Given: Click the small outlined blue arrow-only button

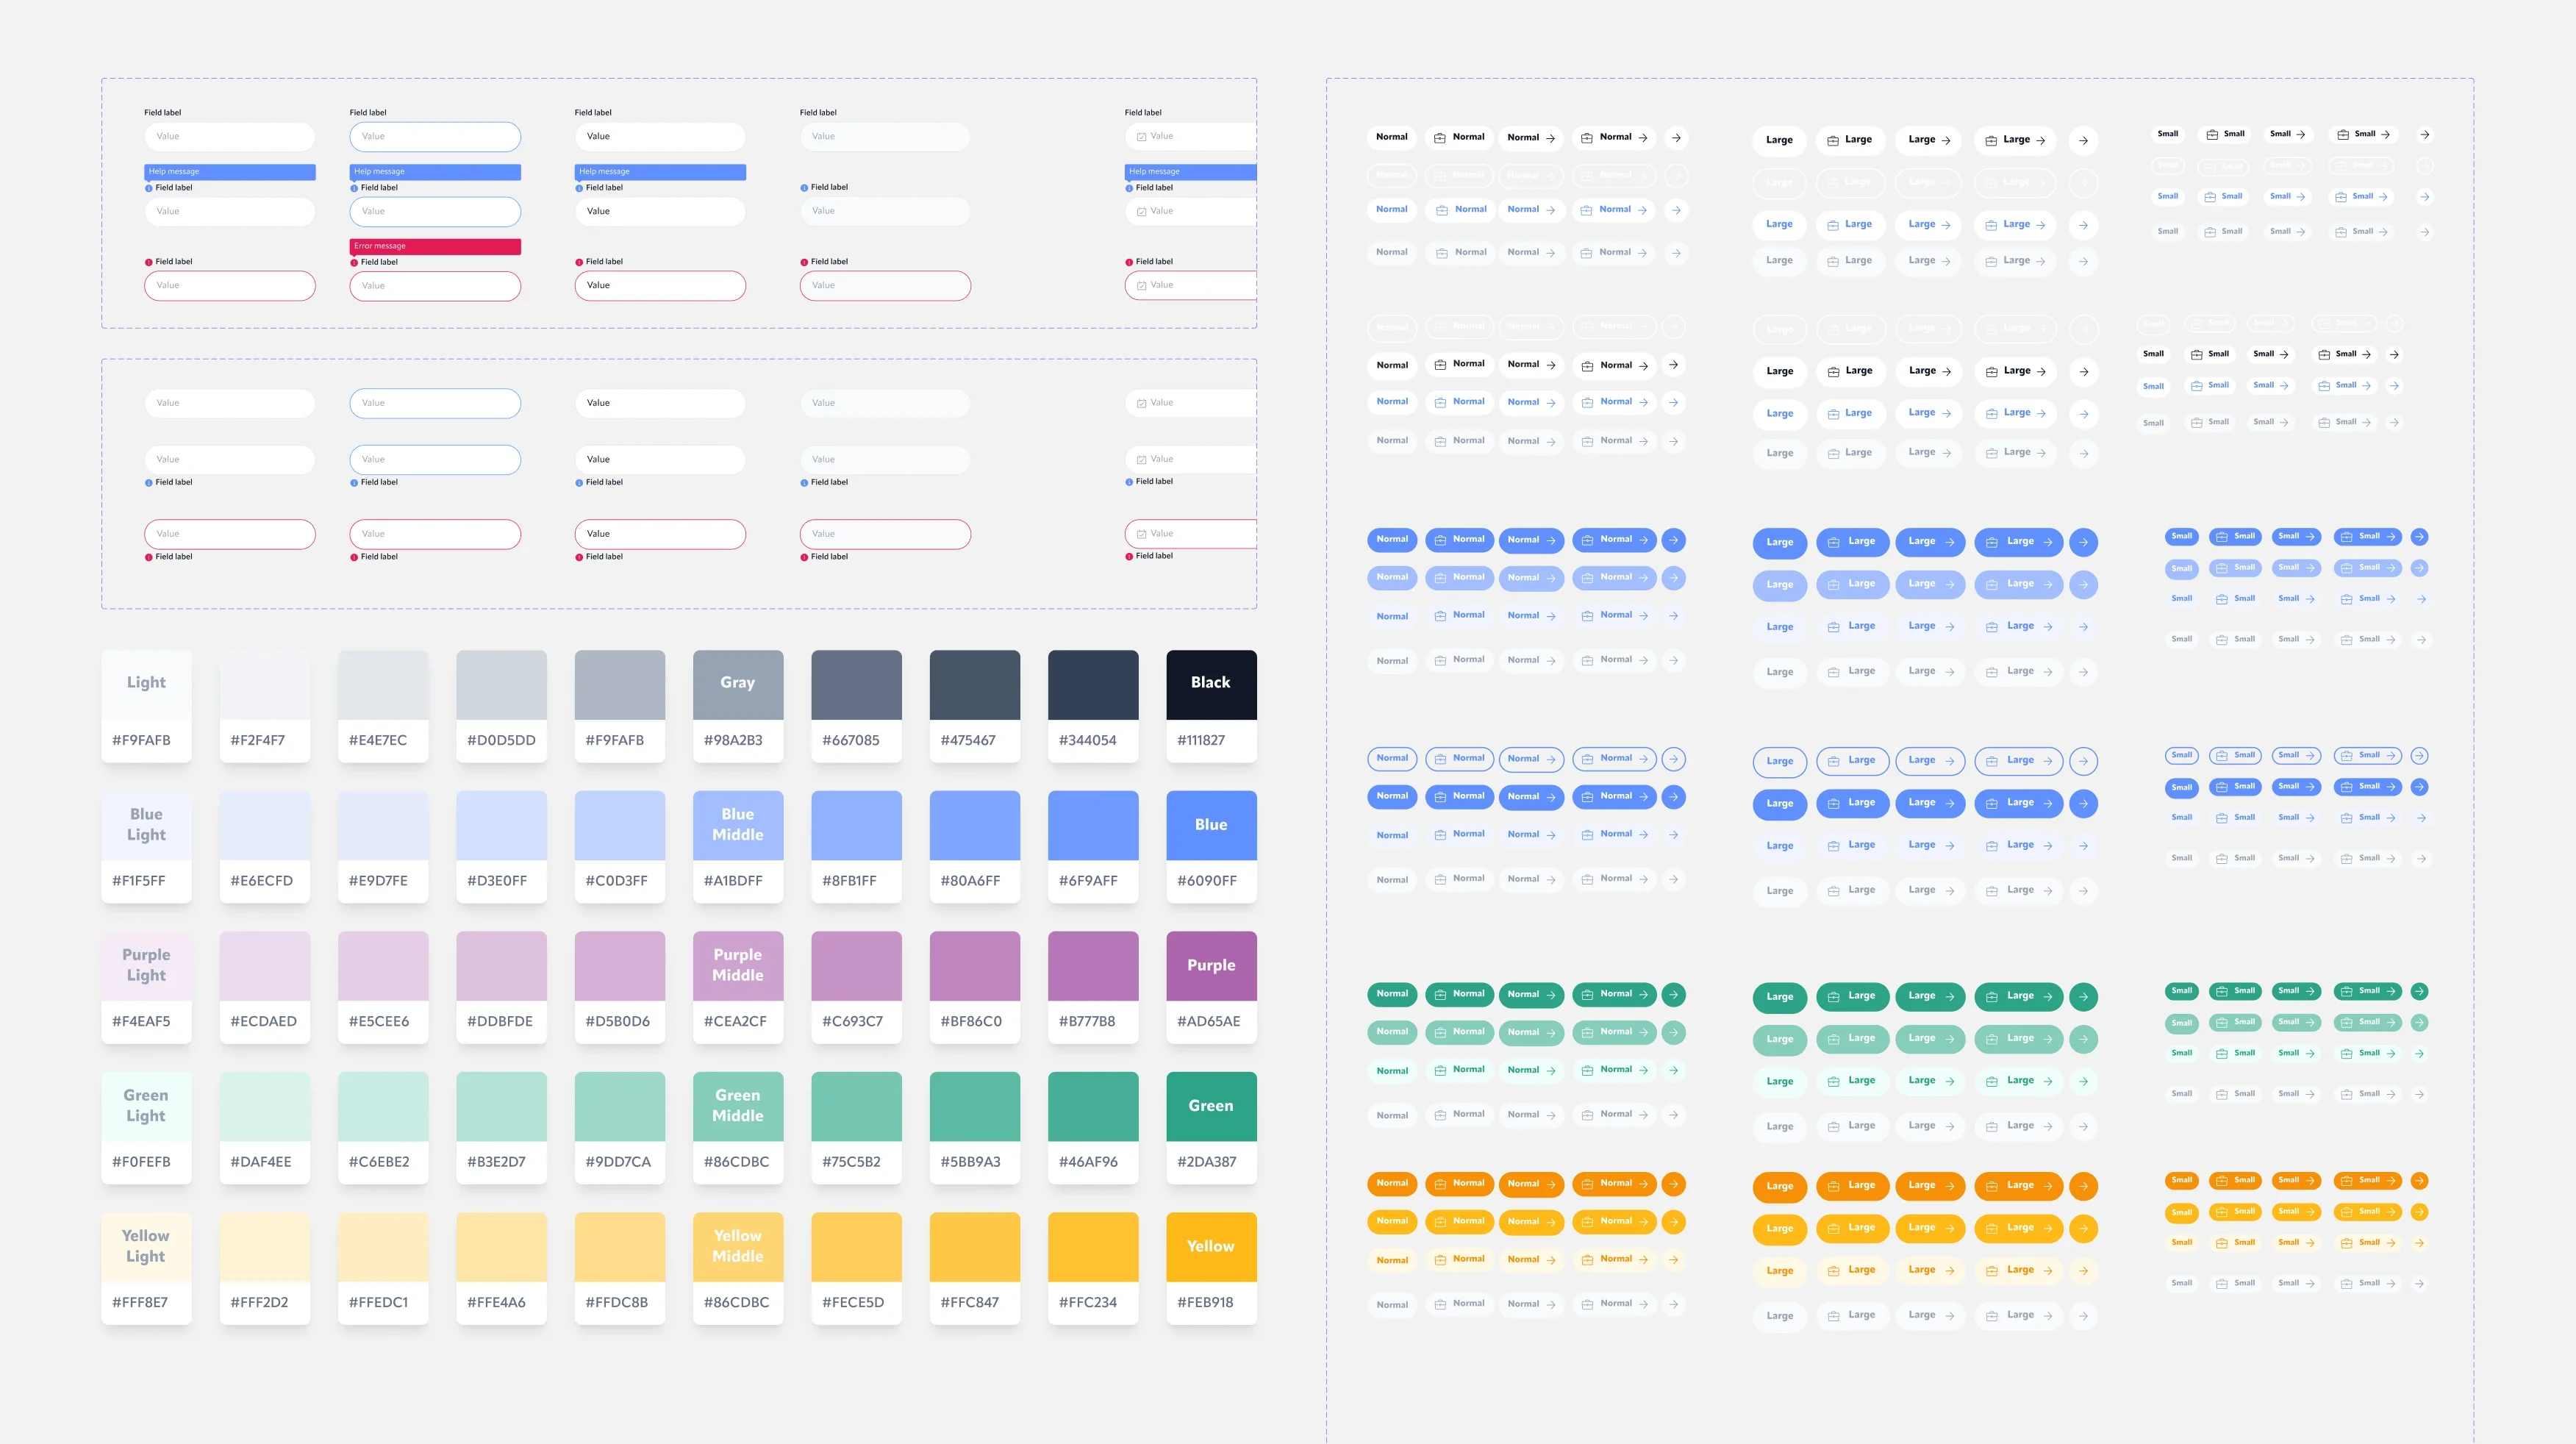Looking at the screenshot, I should [x=2419, y=756].
